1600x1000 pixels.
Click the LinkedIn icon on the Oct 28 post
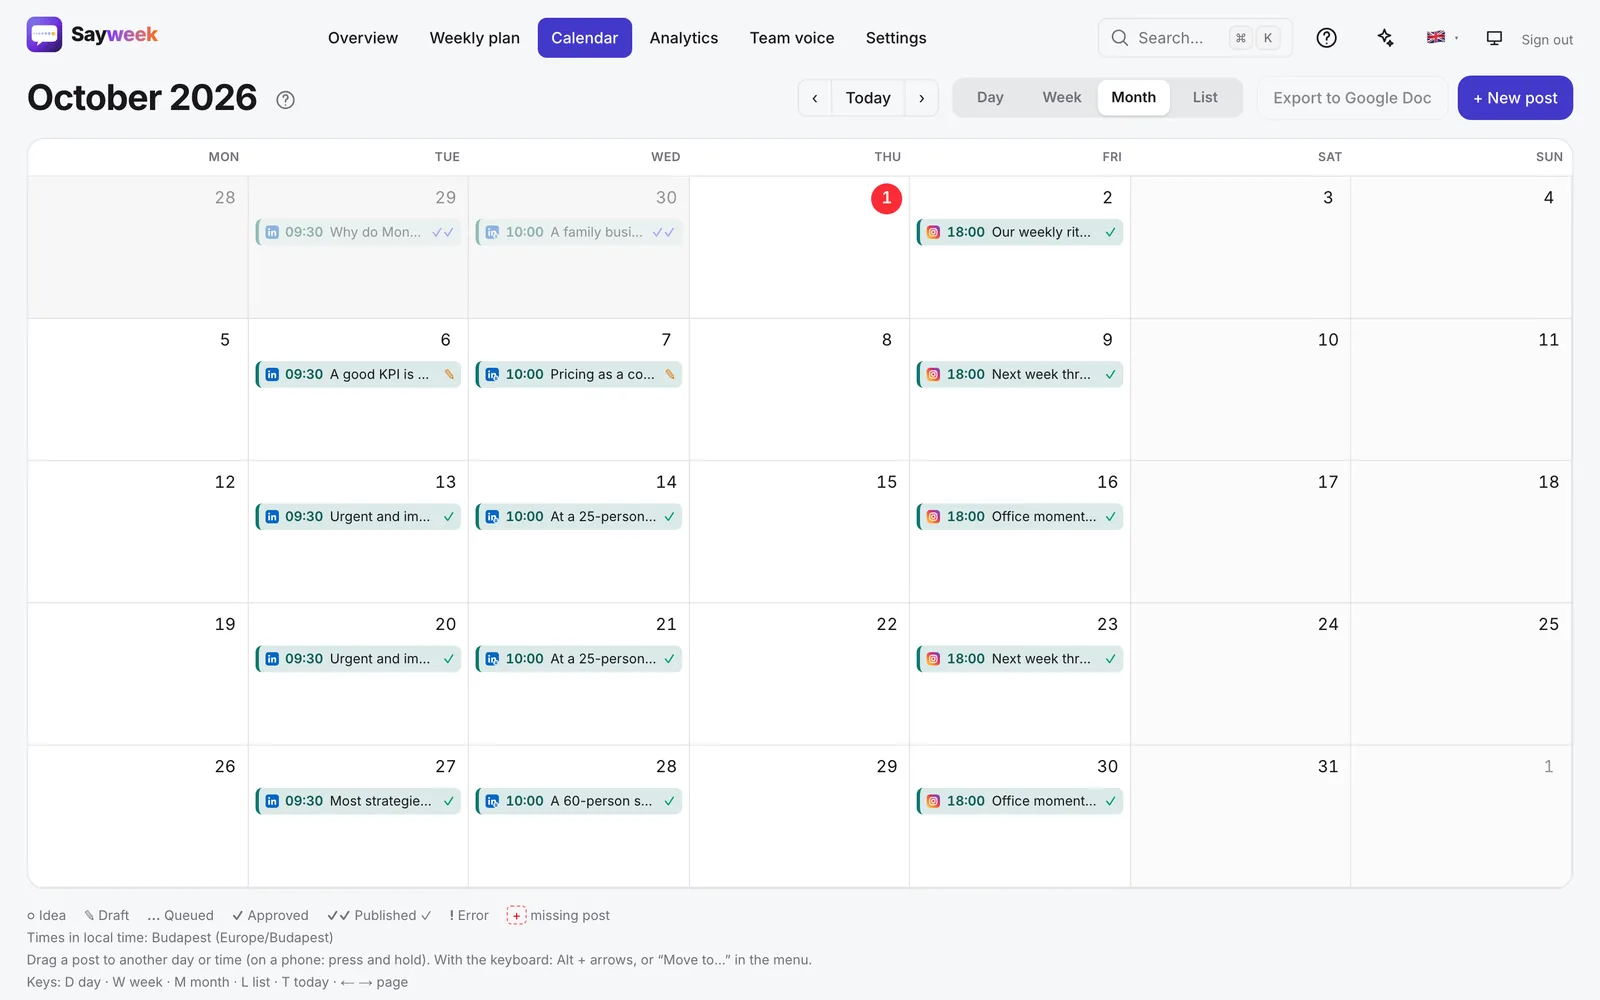(492, 801)
